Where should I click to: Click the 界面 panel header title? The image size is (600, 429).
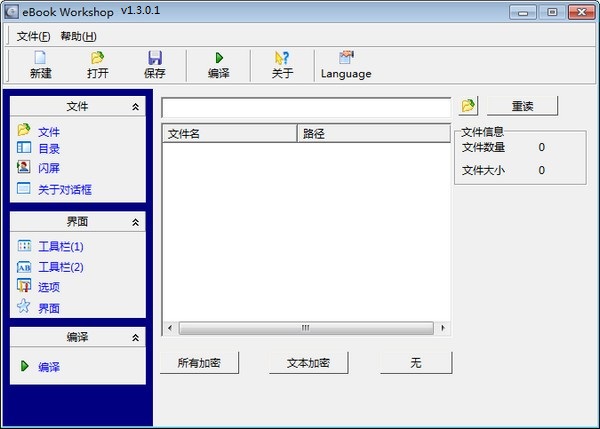pyautogui.click(x=77, y=222)
